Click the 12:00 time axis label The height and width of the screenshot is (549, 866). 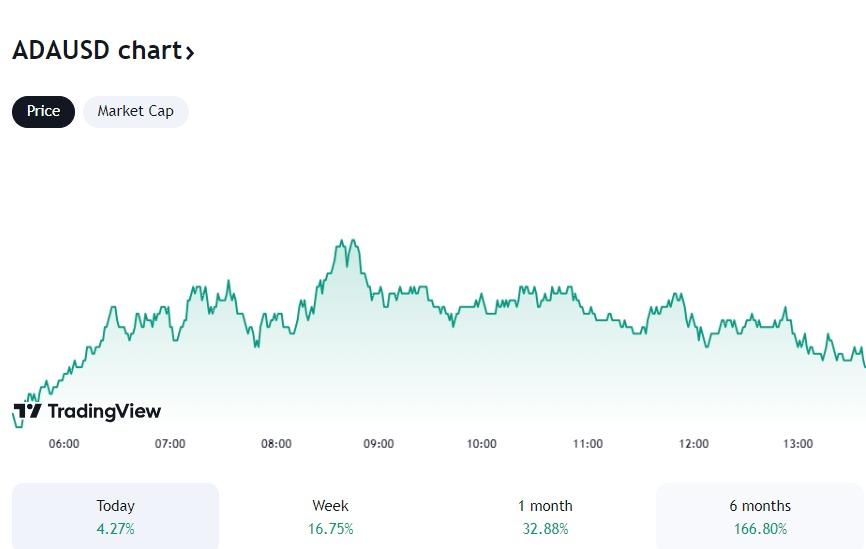(x=693, y=443)
